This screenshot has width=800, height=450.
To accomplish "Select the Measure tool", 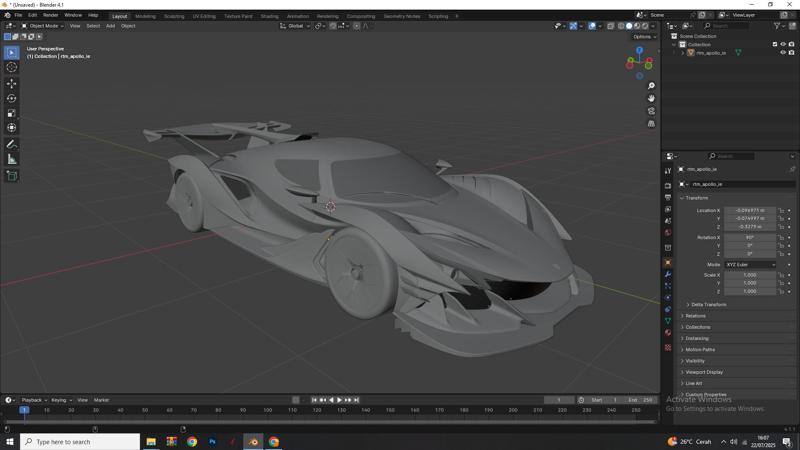I will click(12, 159).
